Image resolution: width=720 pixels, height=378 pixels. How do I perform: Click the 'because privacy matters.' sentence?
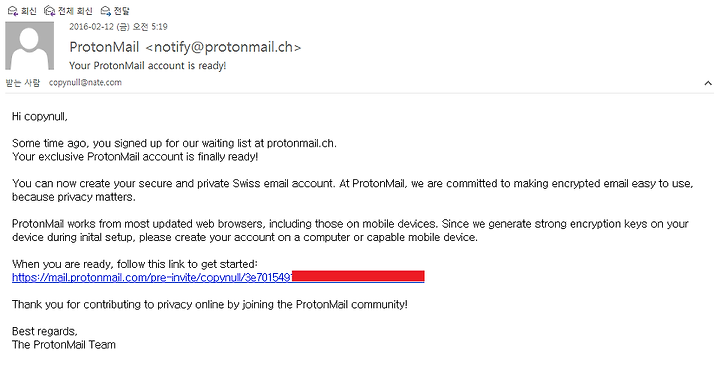pyautogui.click(x=74, y=197)
